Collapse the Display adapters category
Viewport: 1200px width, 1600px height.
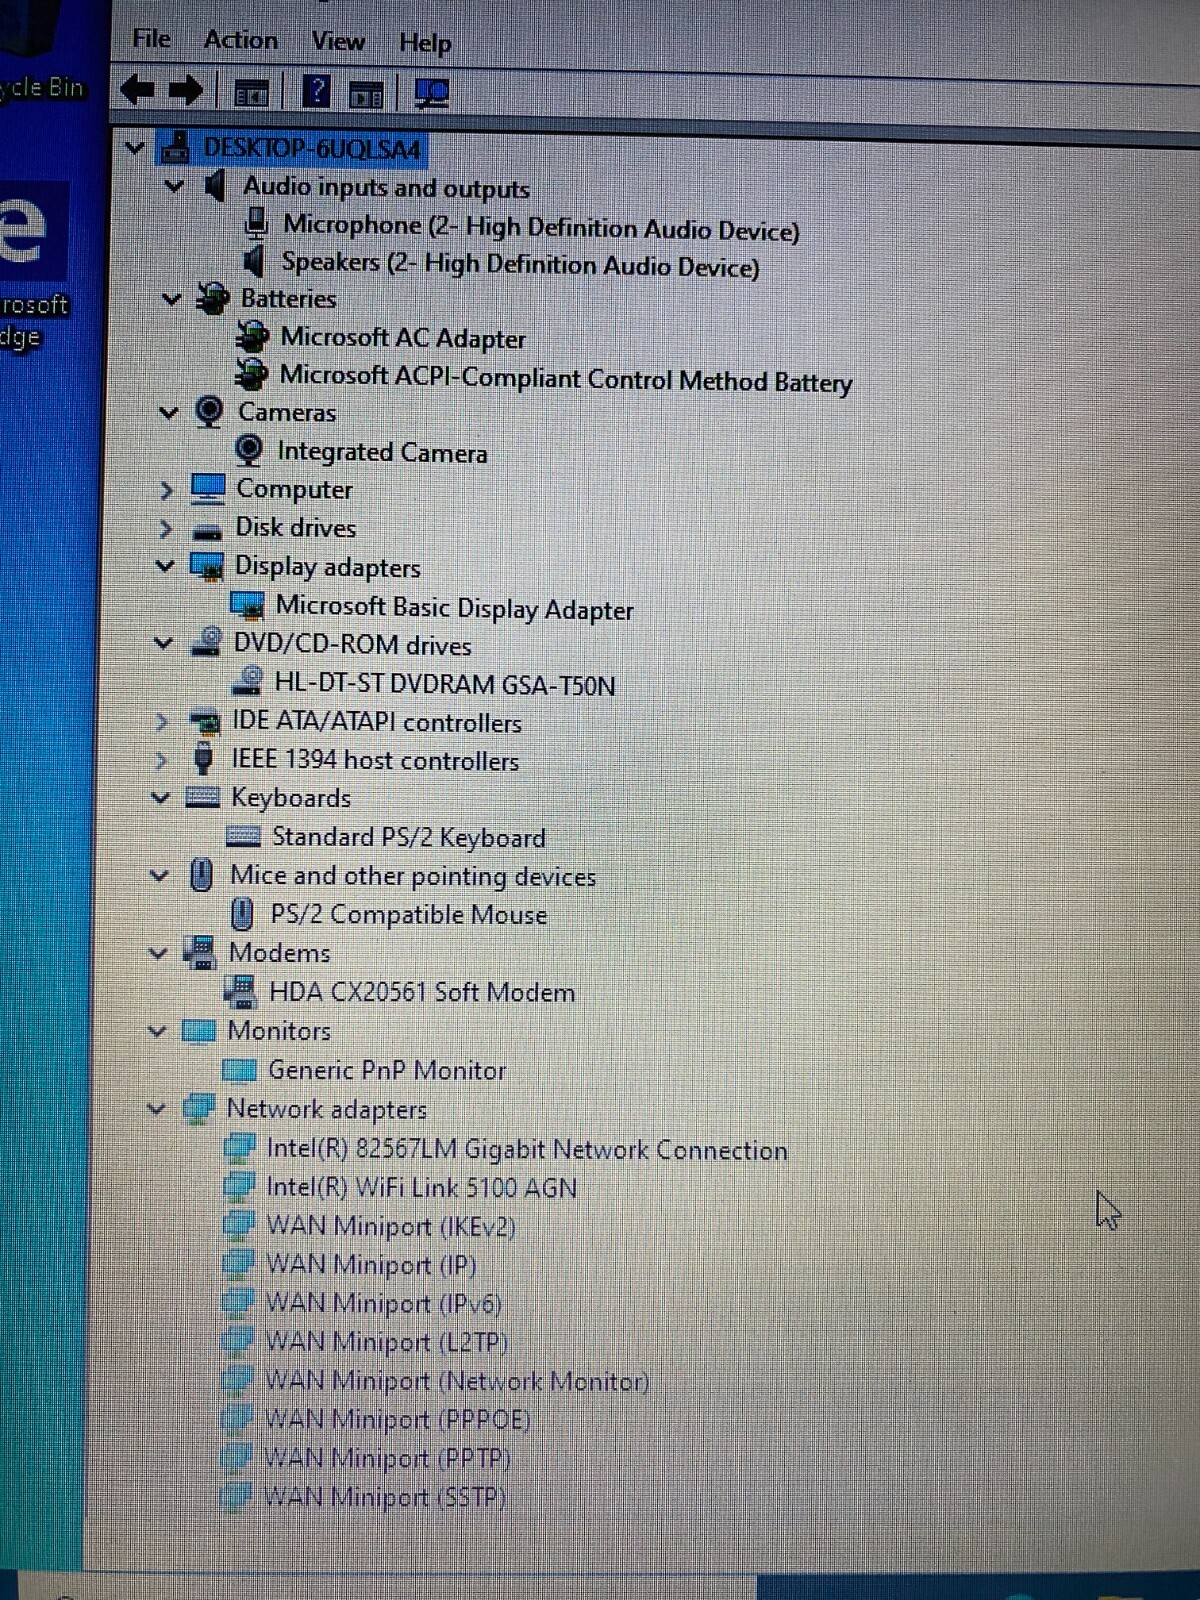click(165, 566)
